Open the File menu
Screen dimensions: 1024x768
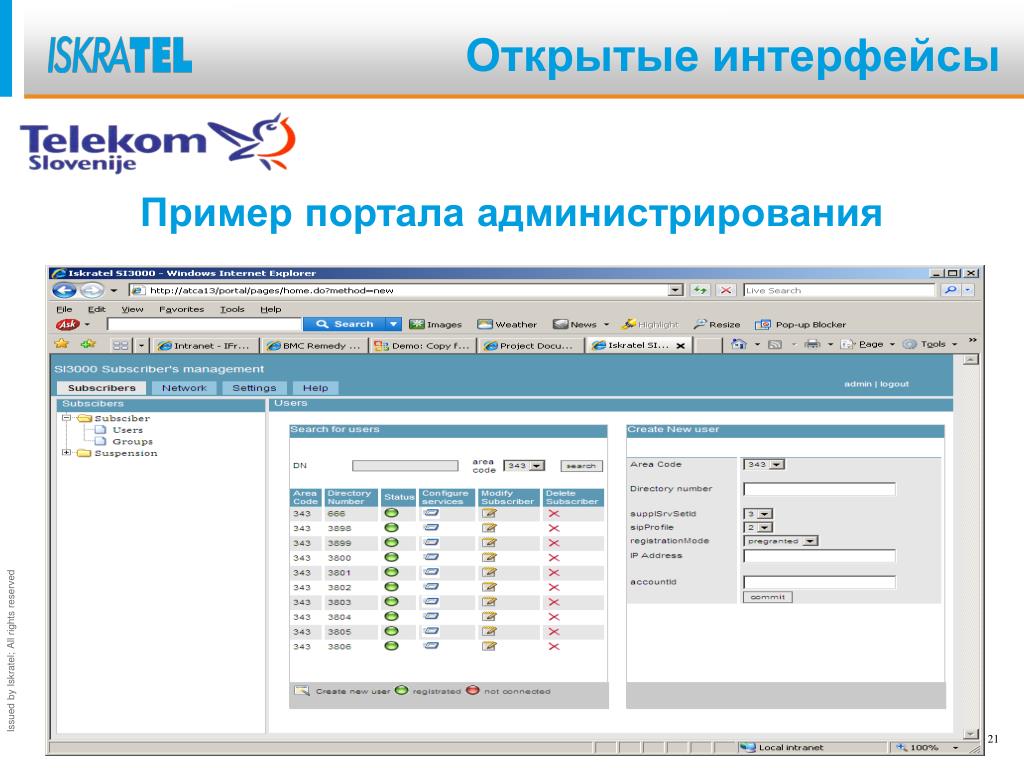(64, 309)
